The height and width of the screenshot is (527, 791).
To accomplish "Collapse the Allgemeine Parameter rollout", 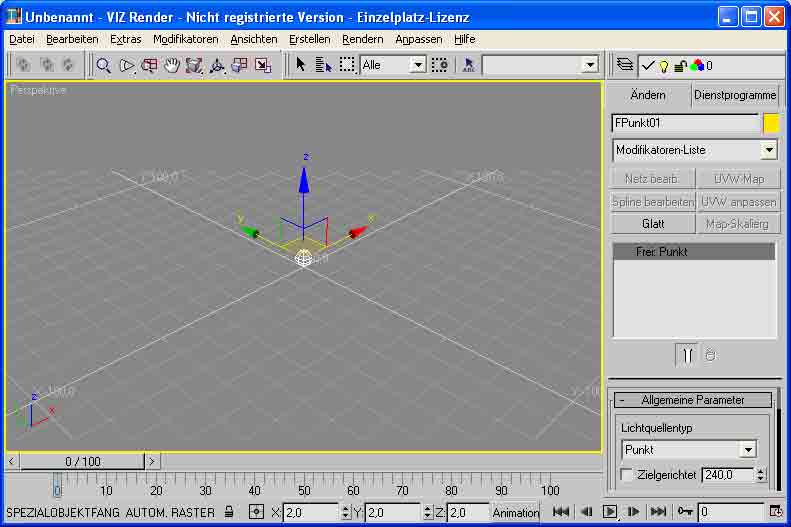I will [693, 400].
